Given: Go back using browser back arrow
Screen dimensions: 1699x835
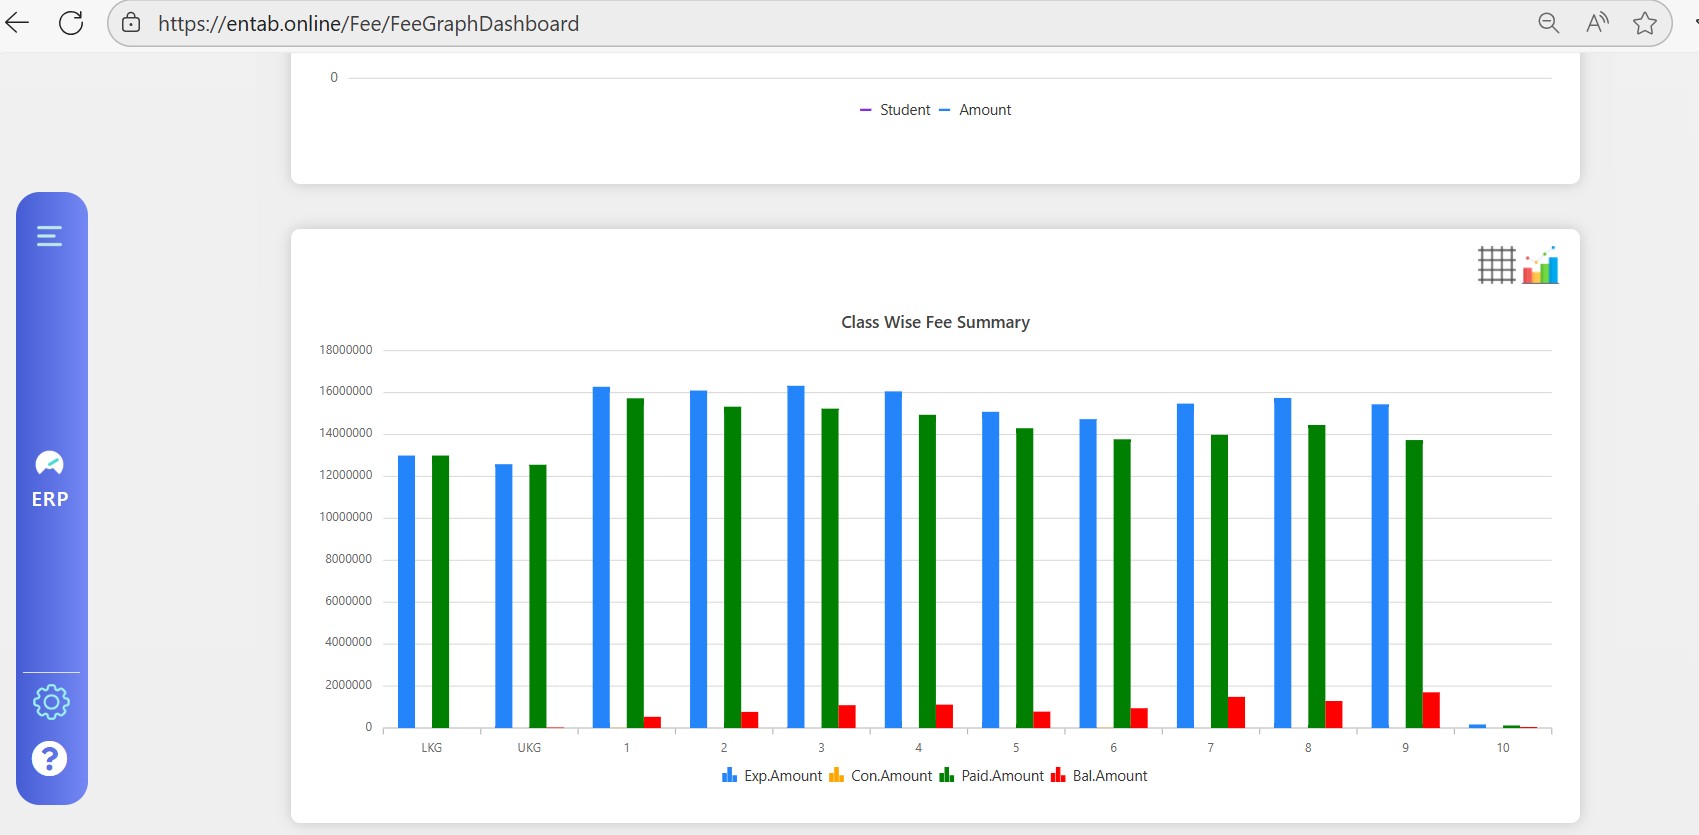Looking at the screenshot, I should (18, 23).
